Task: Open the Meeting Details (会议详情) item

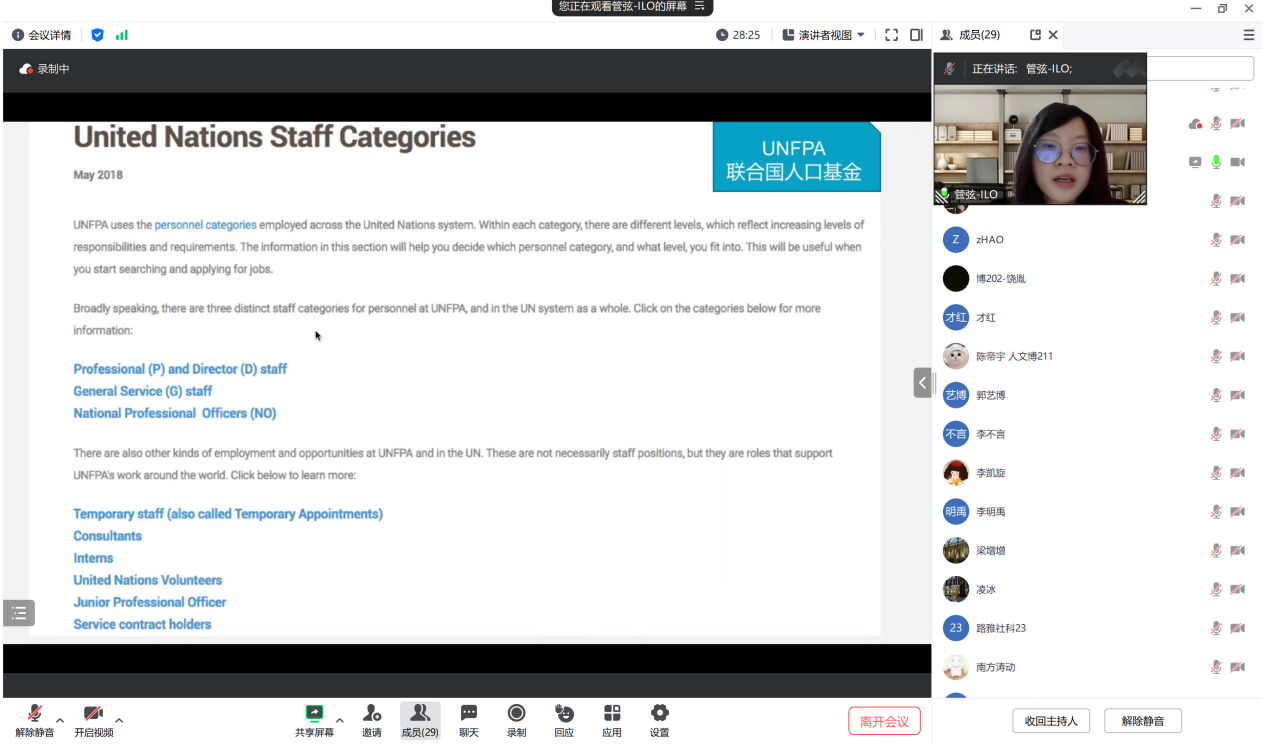Action: tap(41, 35)
